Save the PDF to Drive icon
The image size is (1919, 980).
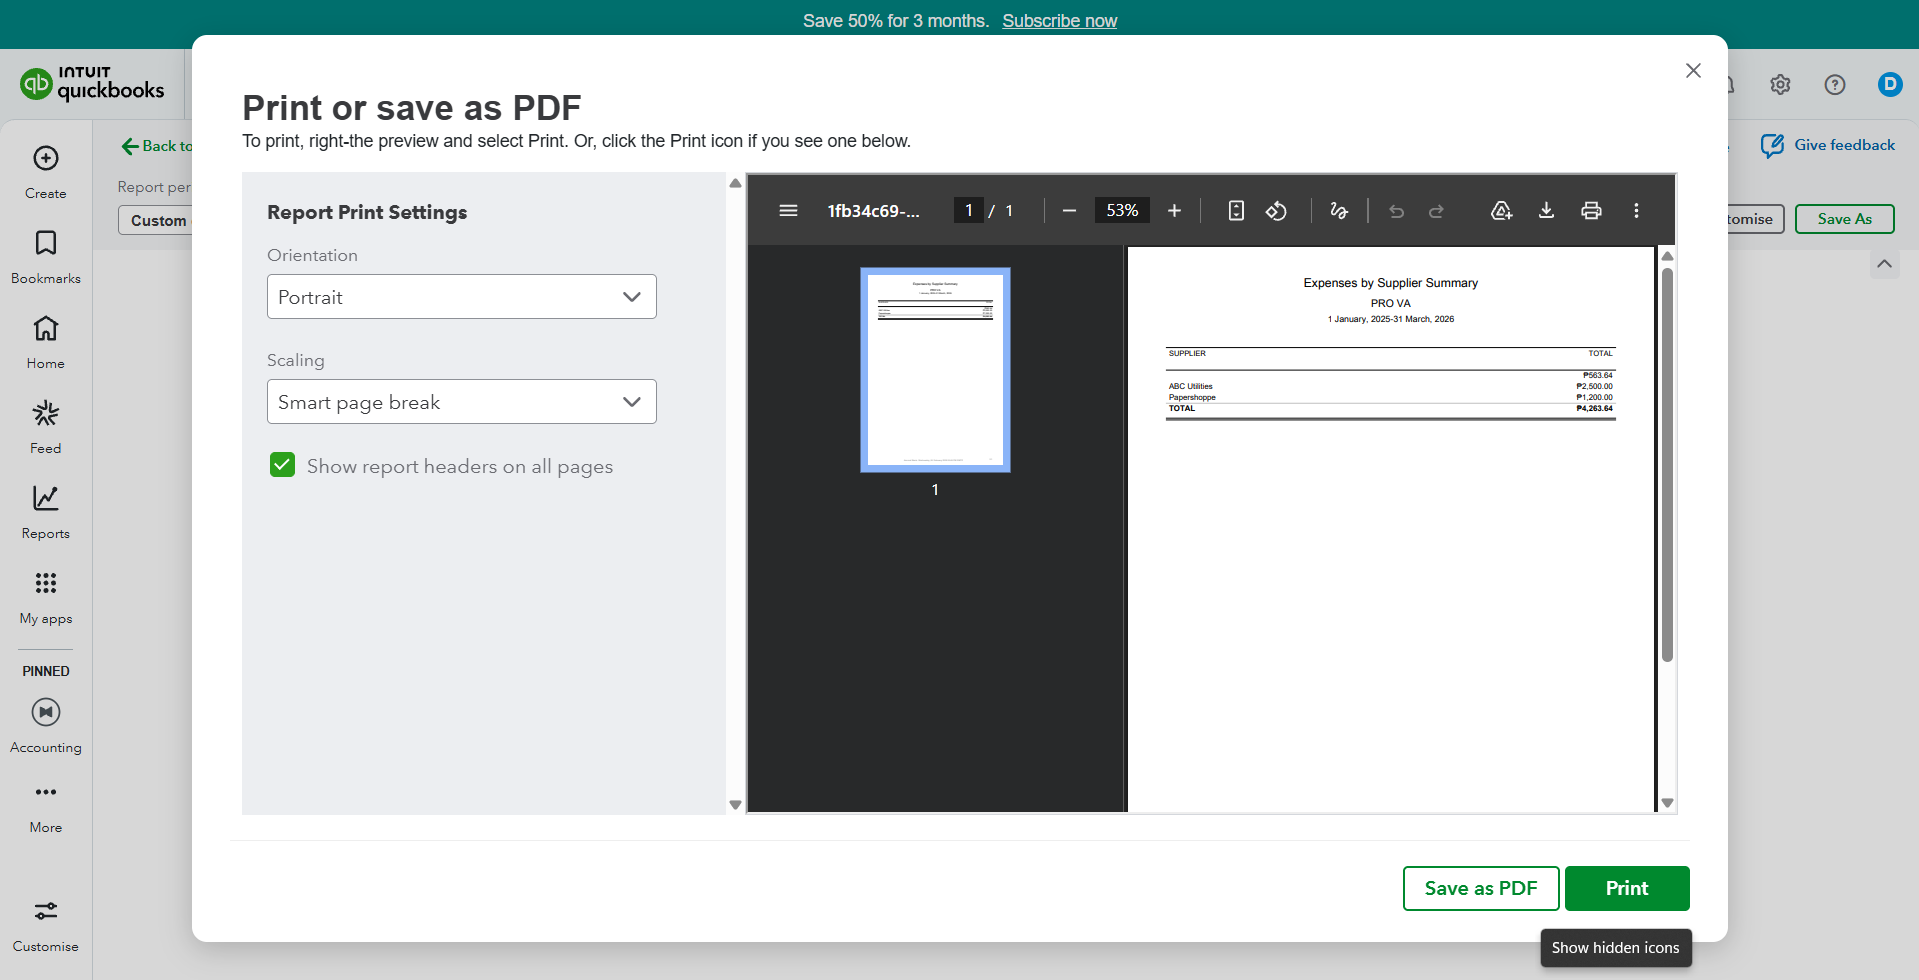[1501, 211]
